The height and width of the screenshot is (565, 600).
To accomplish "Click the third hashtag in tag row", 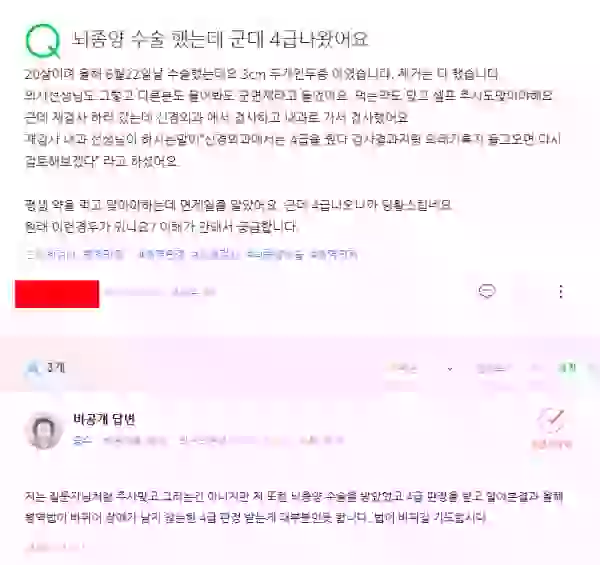I will pyautogui.click(x=161, y=255).
